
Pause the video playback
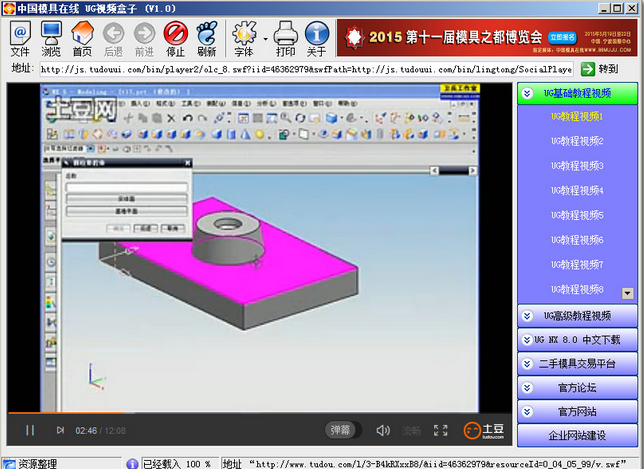[x=30, y=430]
